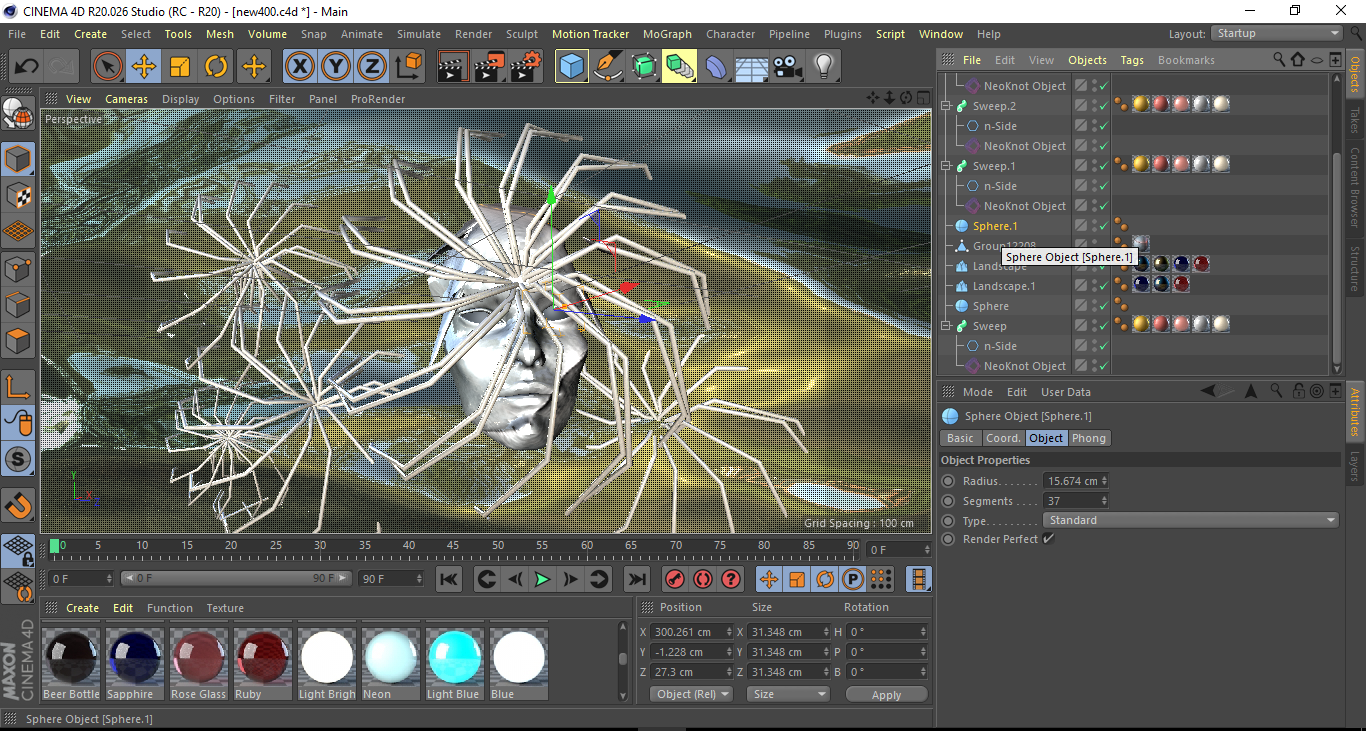1366x731 pixels.
Task: Click Record Active Objects button
Action: [x=675, y=579]
